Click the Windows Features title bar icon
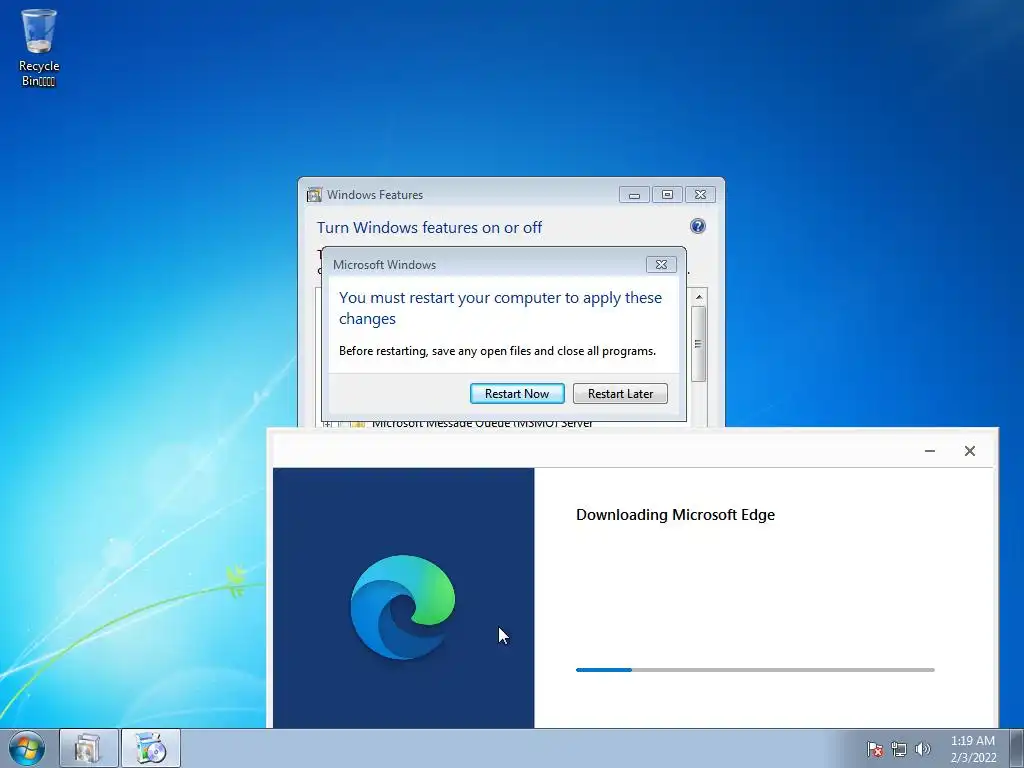The image size is (1024, 768). [314, 195]
